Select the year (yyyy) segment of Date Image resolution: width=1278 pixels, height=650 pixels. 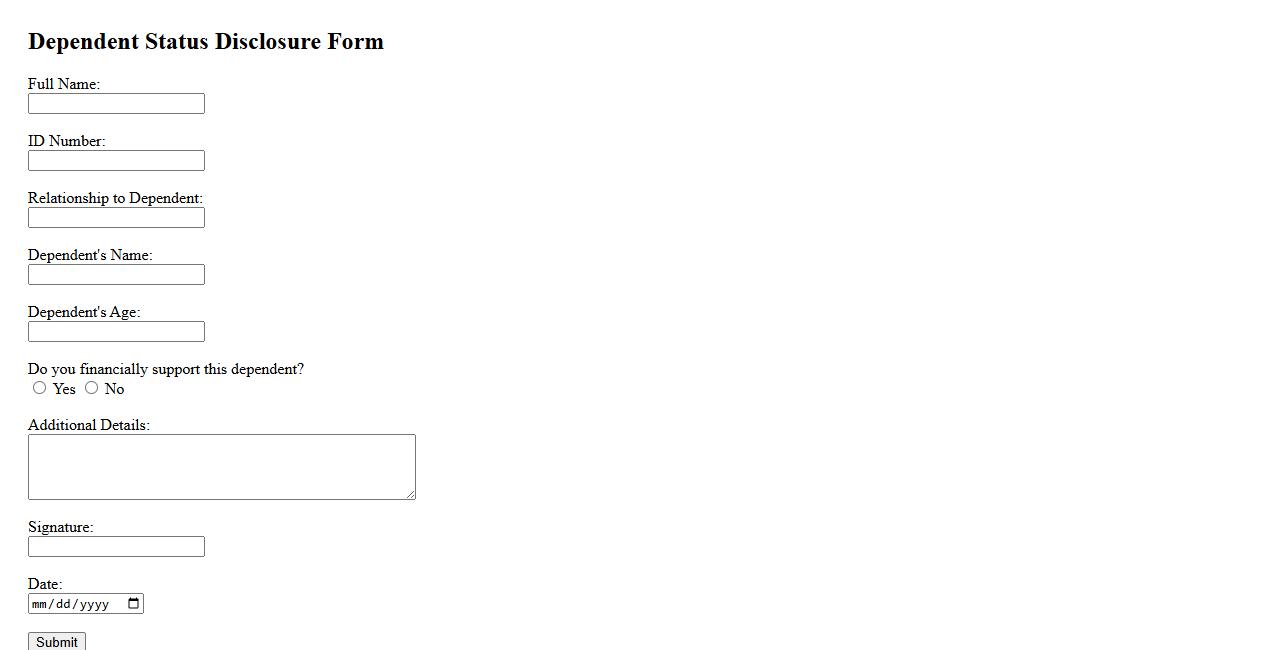(94, 604)
